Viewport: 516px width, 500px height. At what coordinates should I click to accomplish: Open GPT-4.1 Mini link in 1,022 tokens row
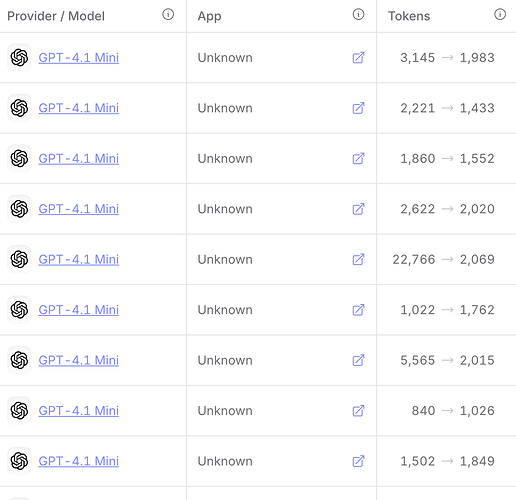tap(79, 310)
